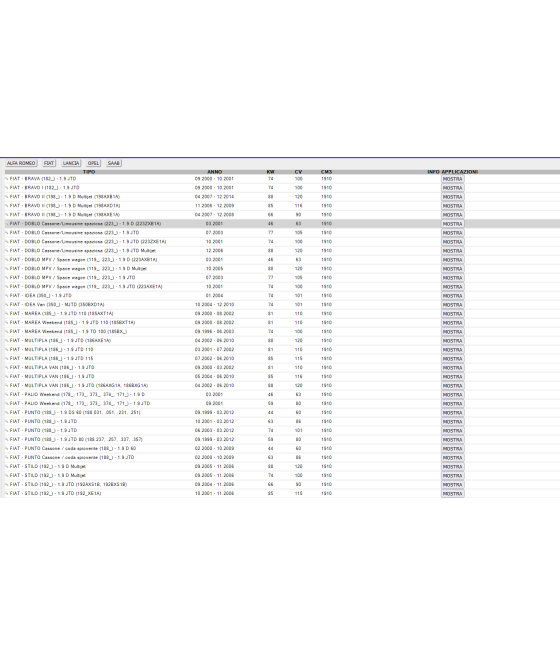Click the arrow icon beside IDEA Van MJTD row
Viewport: 560px width, 655px height.
click(7, 305)
